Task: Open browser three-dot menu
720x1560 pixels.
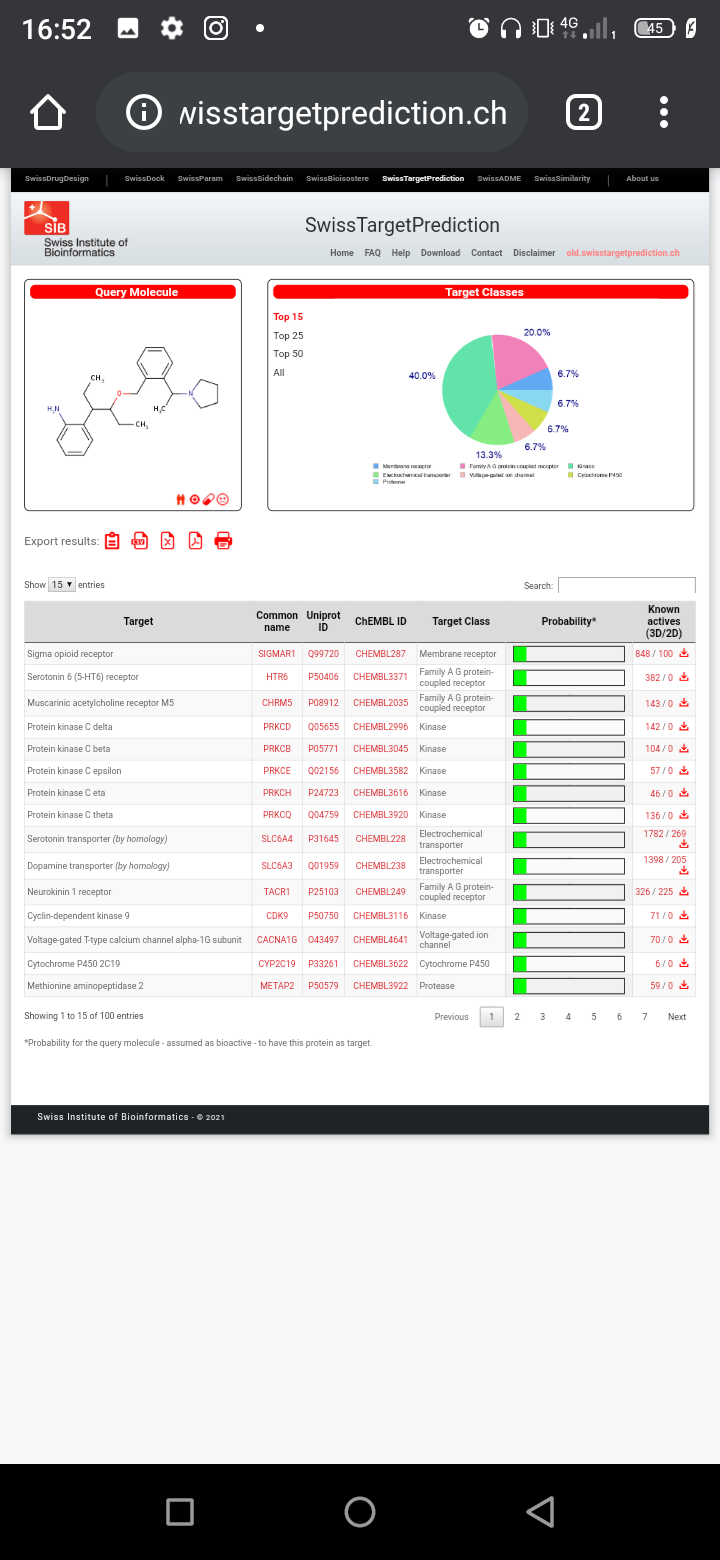Action: (x=664, y=113)
